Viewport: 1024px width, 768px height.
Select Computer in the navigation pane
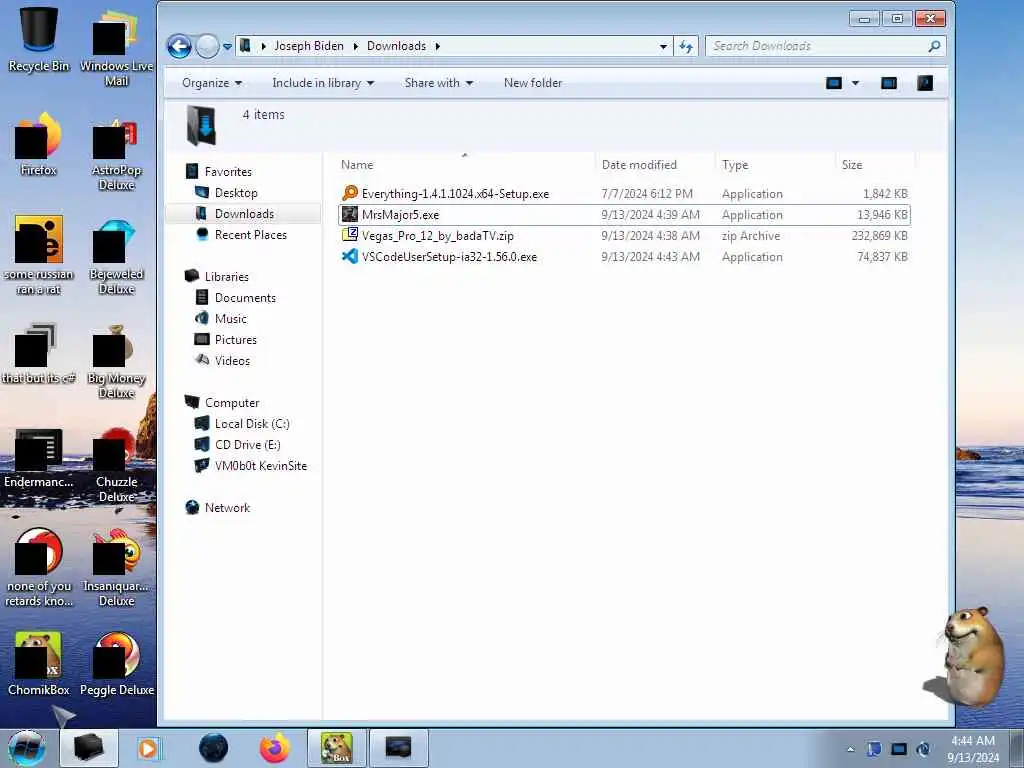click(232, 402)
